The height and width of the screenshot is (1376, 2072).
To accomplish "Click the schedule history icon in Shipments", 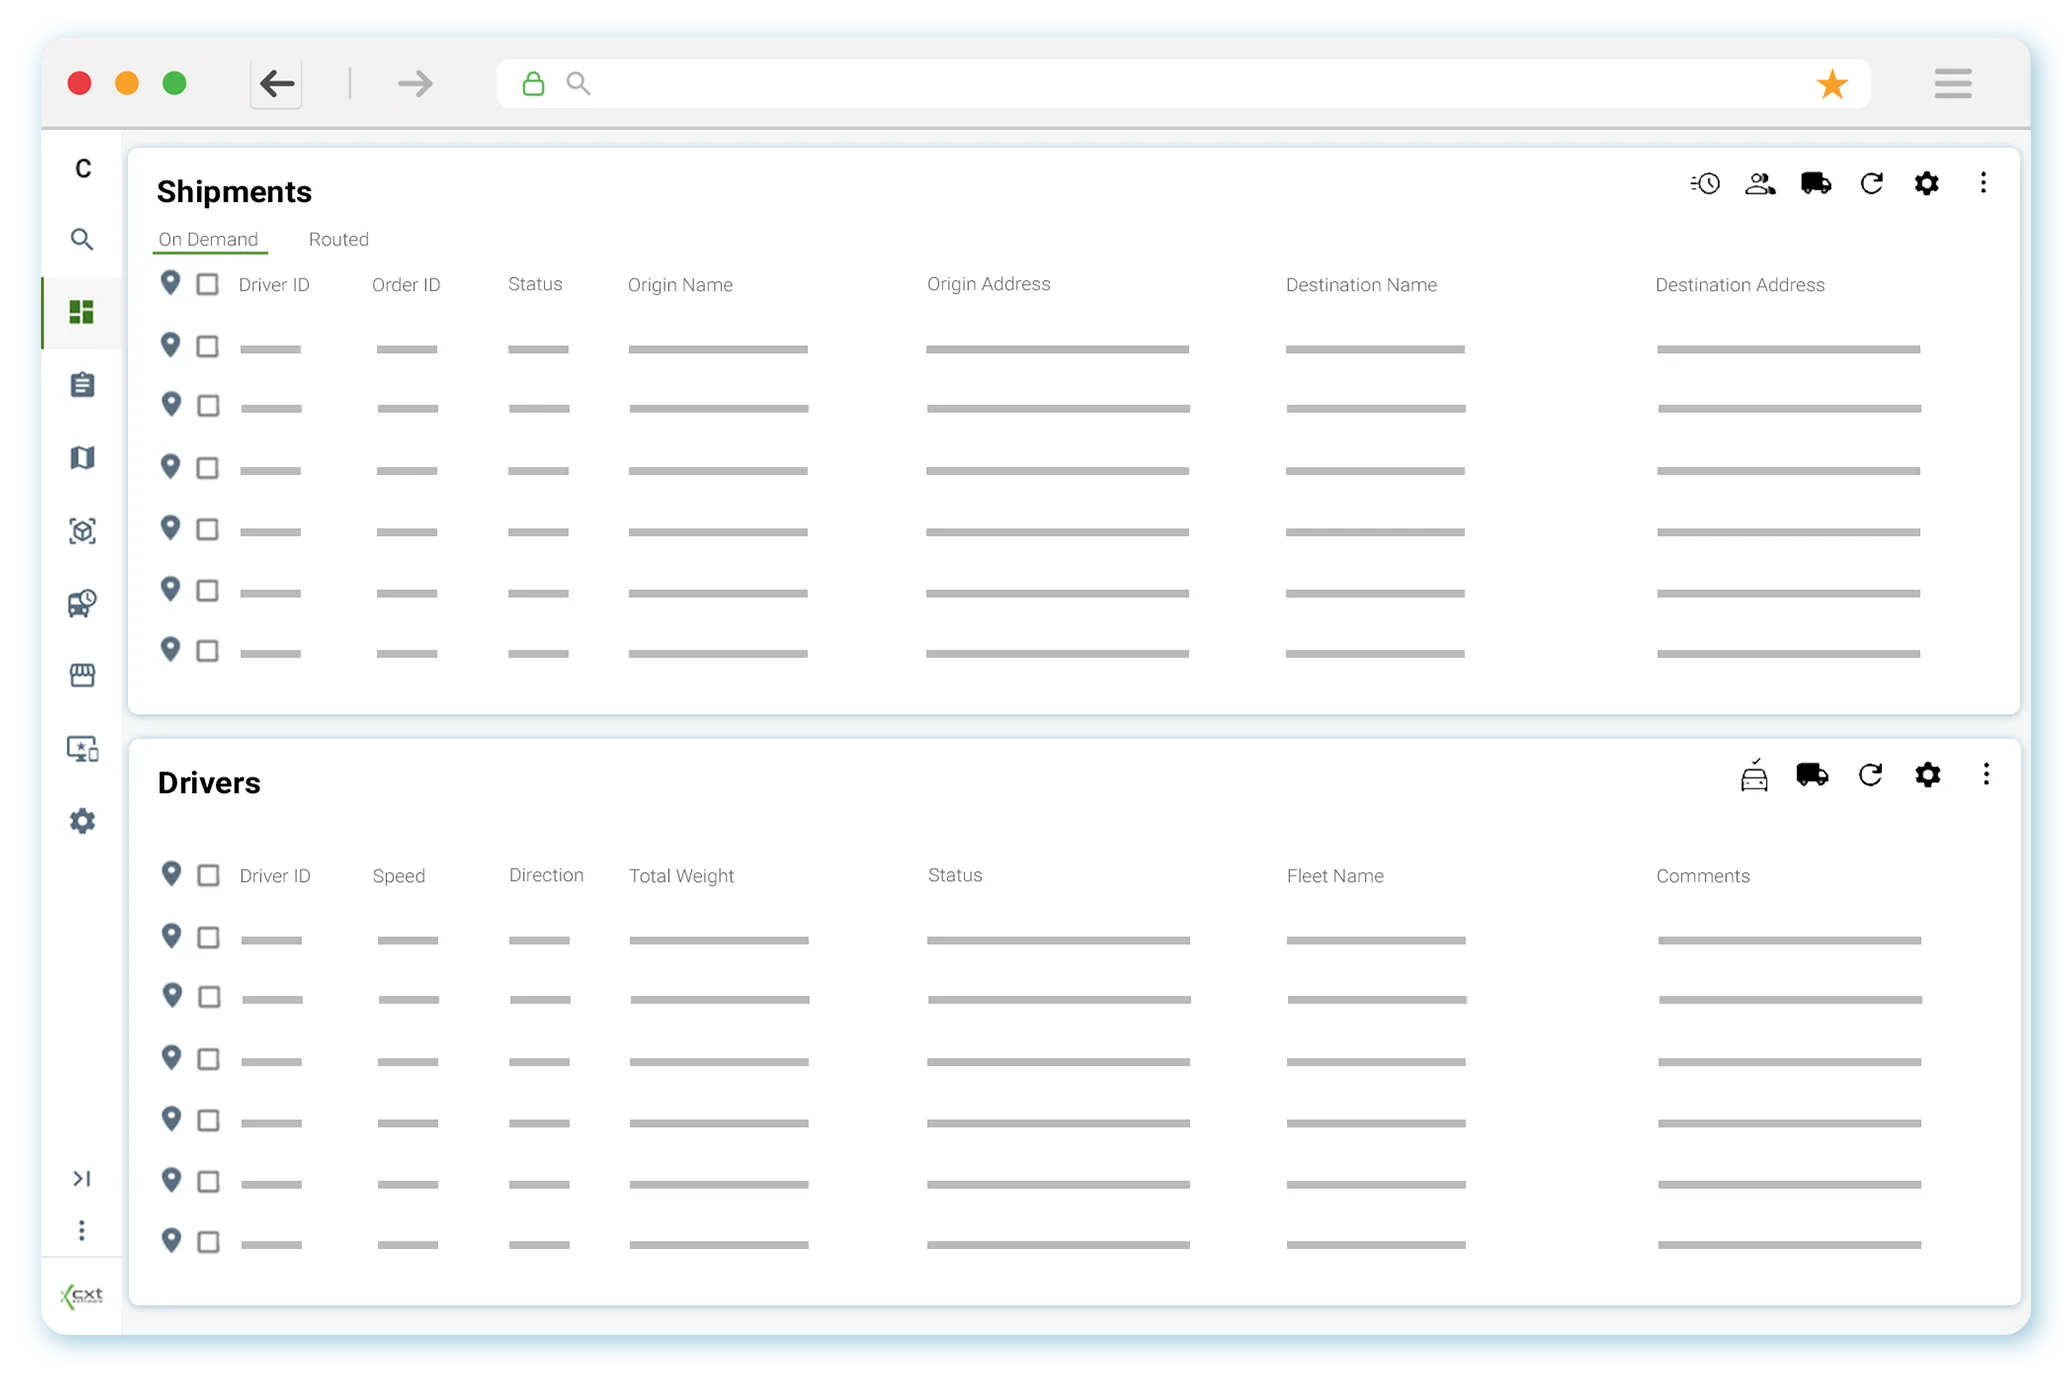I will (1705, 184).
